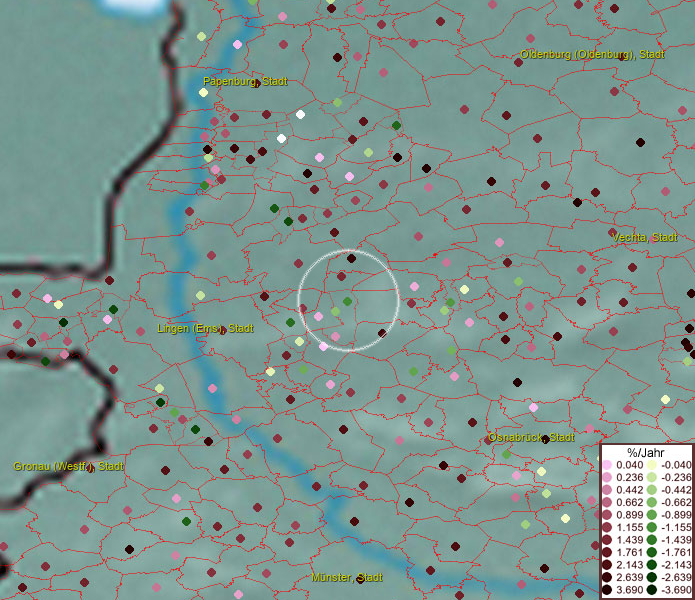695x600 pixels.
Task: Pick the 3.690 darkest maroon legend swatch
Action: (607, 590)
